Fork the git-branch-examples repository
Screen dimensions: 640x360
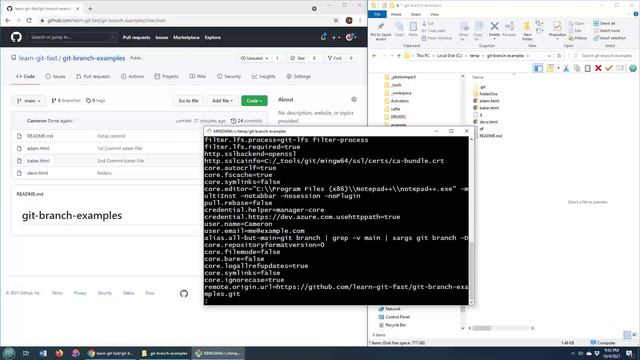335,58
